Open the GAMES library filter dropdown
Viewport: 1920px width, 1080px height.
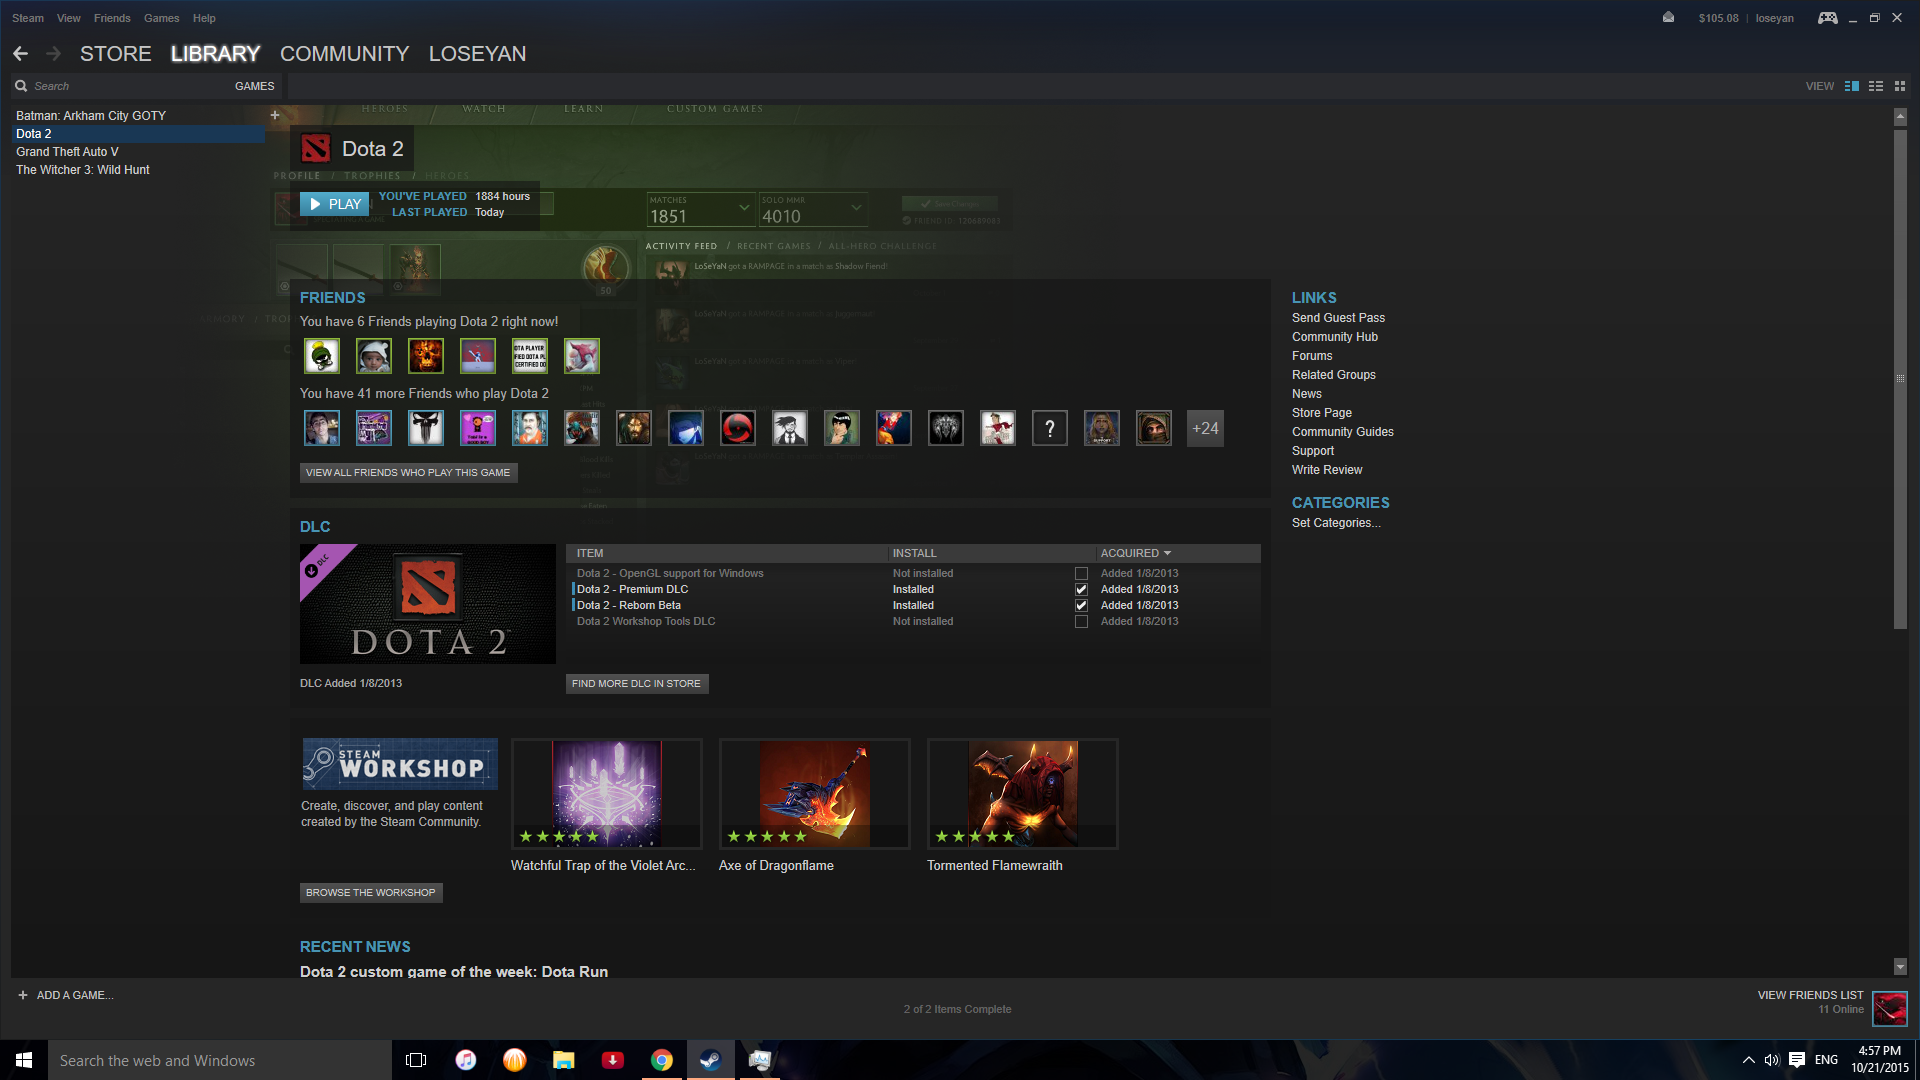254,86
